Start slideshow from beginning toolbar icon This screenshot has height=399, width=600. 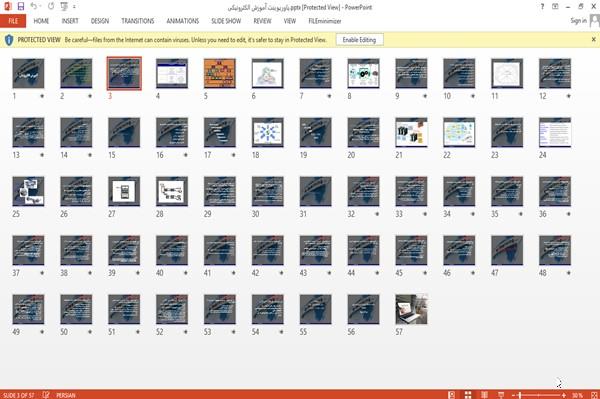64,7
